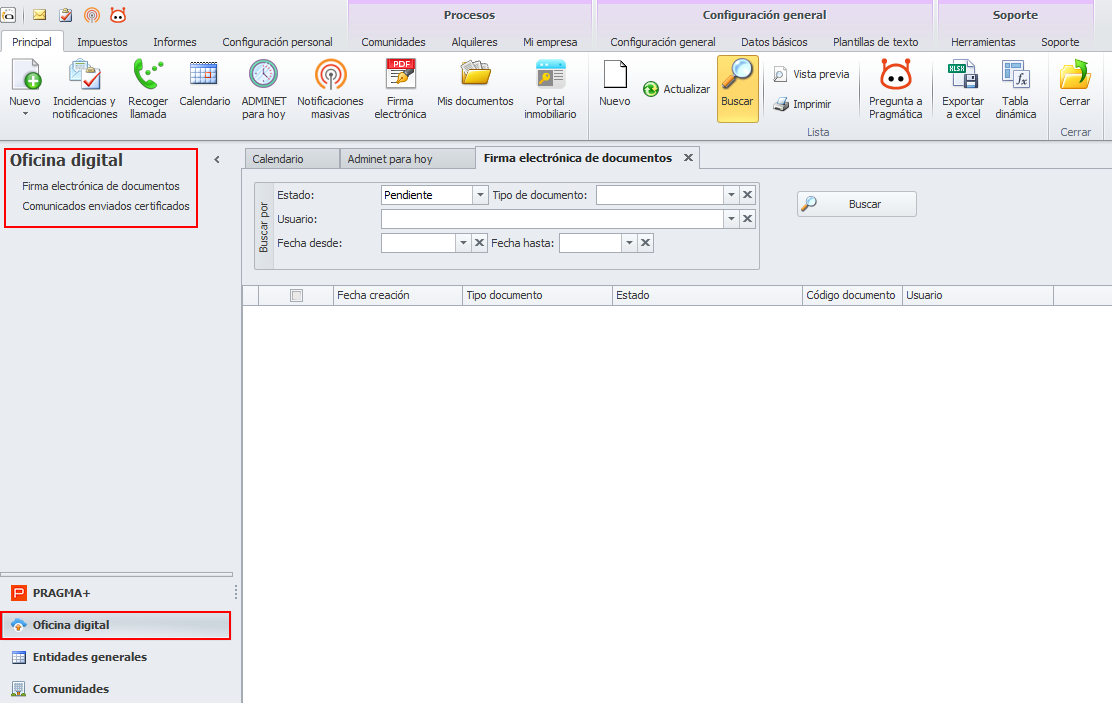Open ADMINET para hoy clock icon
Viewport: 1112px width, 703px height.
(x=263, y=75)
